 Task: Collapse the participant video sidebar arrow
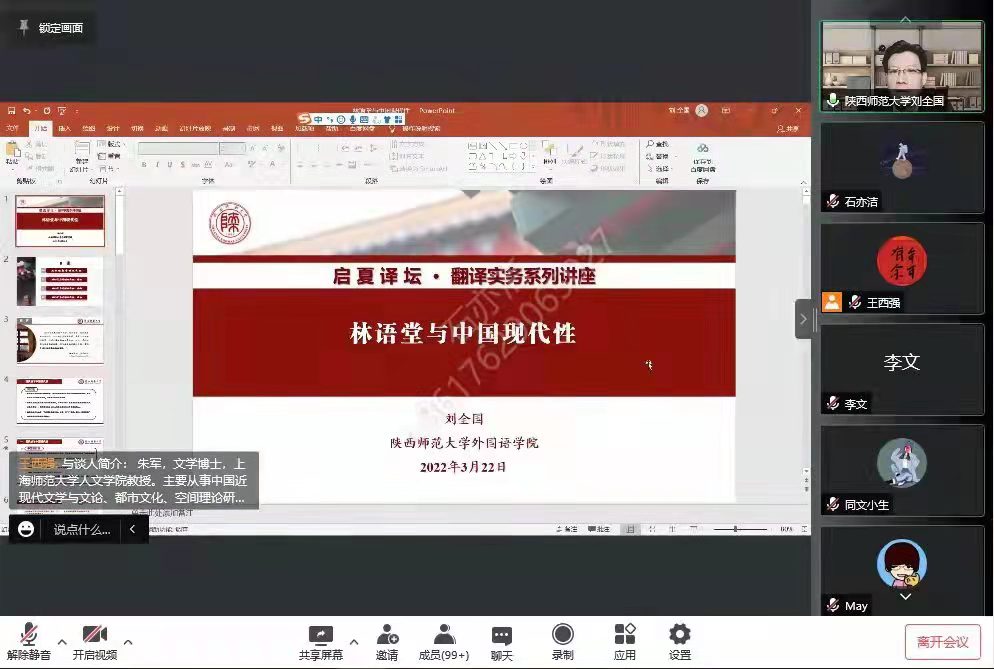click(x=803, y=319)
